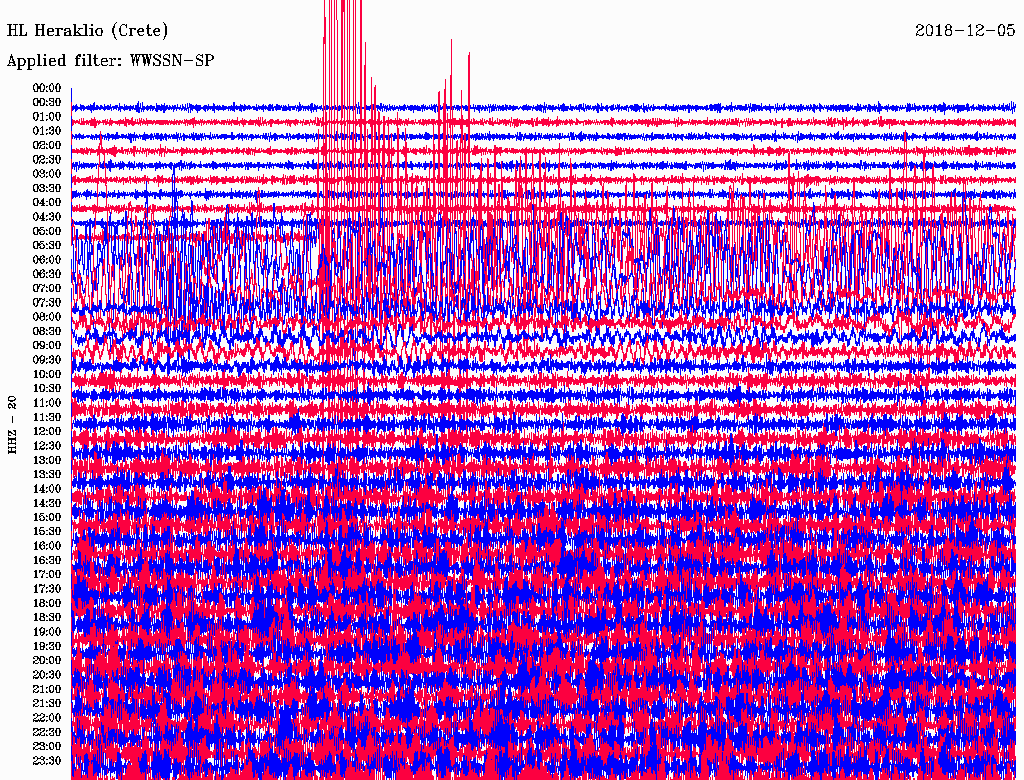This screenshot has height=780, width=1024.
Task: Click the 05:00 time label
Action: pos(47,231)
